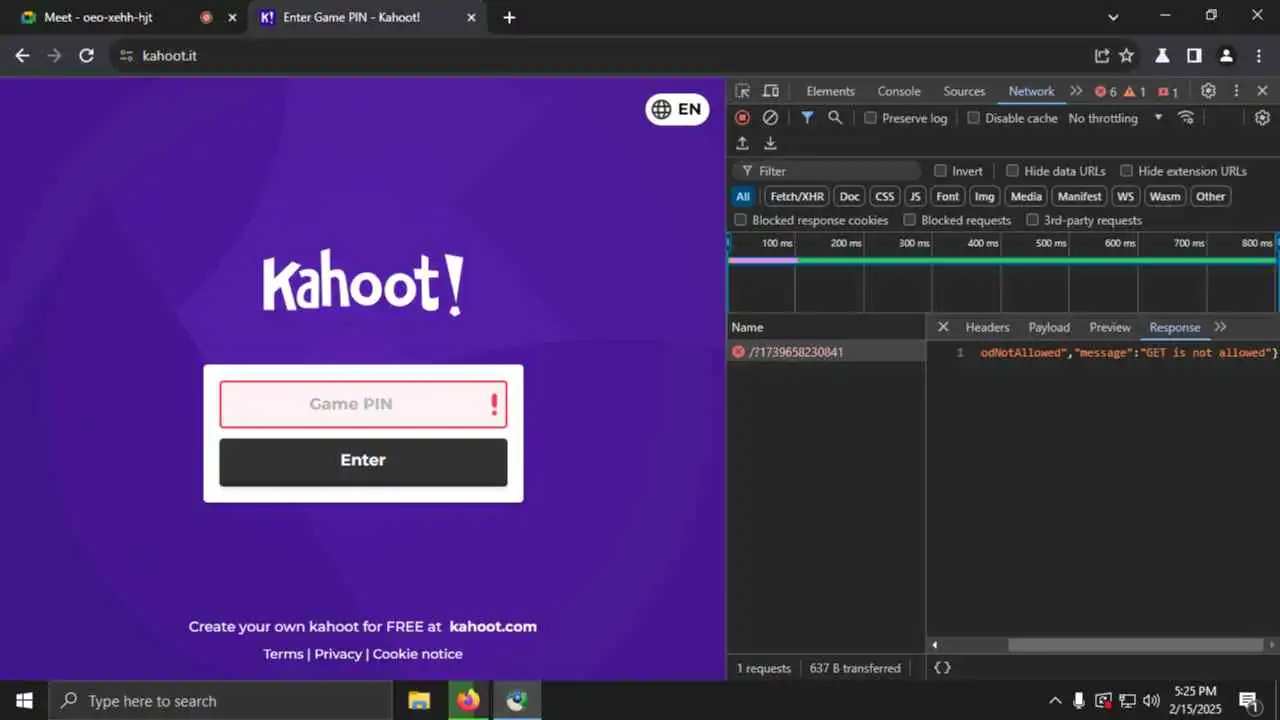
Task: Switch to the Sources panel tab
Action: click(964, 91)
